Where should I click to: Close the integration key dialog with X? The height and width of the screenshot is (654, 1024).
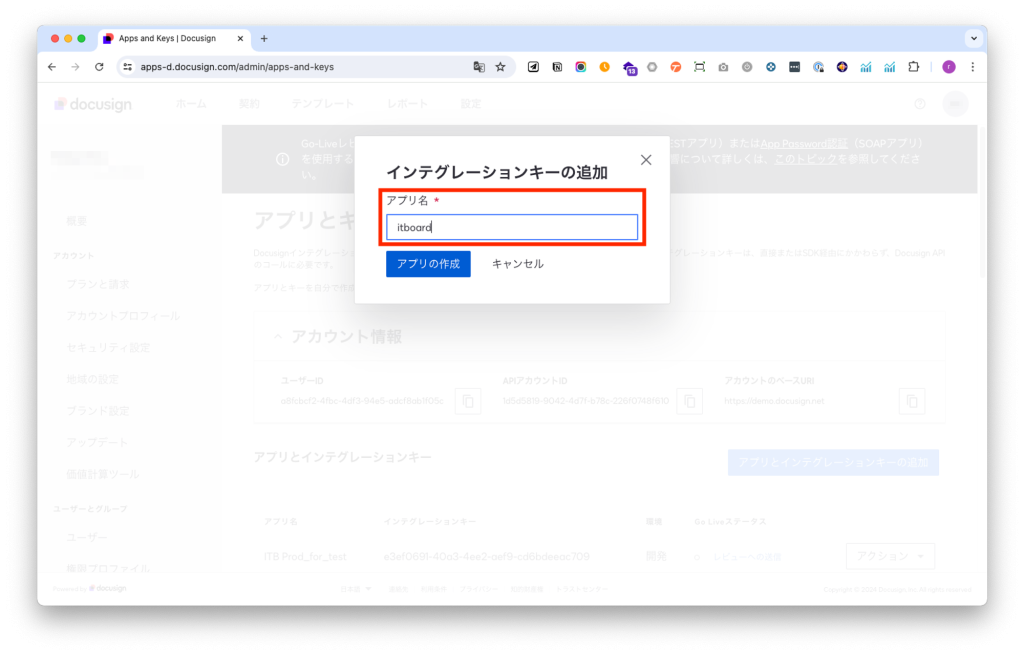(x=646, y=160)
